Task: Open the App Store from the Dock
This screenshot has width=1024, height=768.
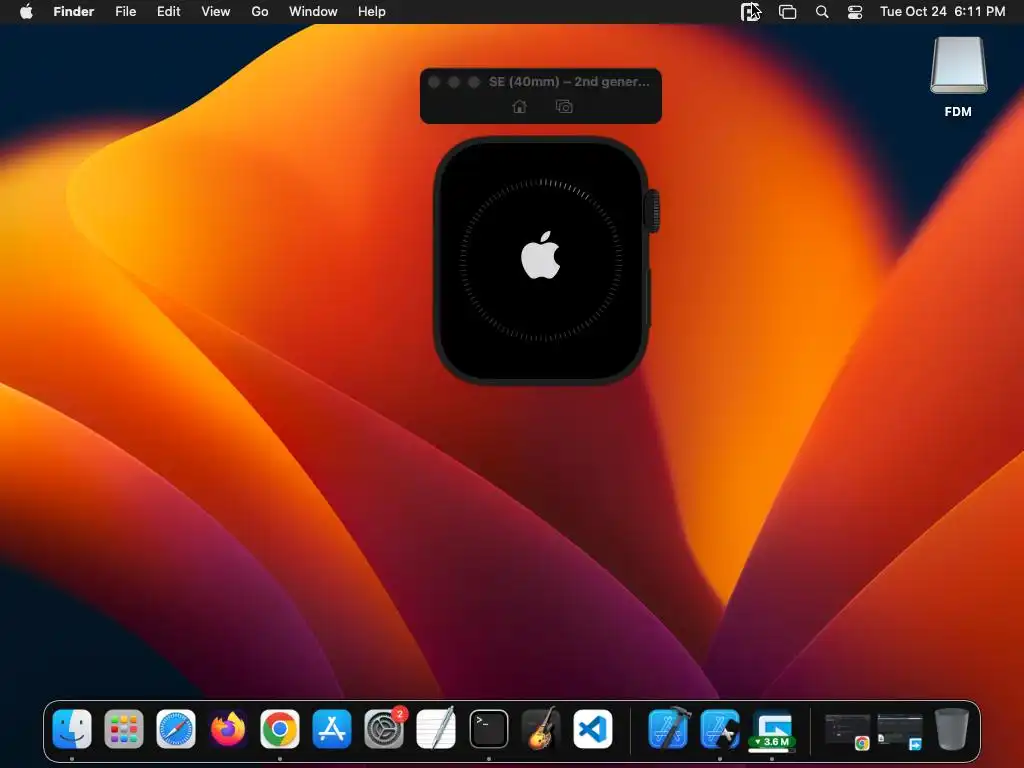Action: click(332, 728)
